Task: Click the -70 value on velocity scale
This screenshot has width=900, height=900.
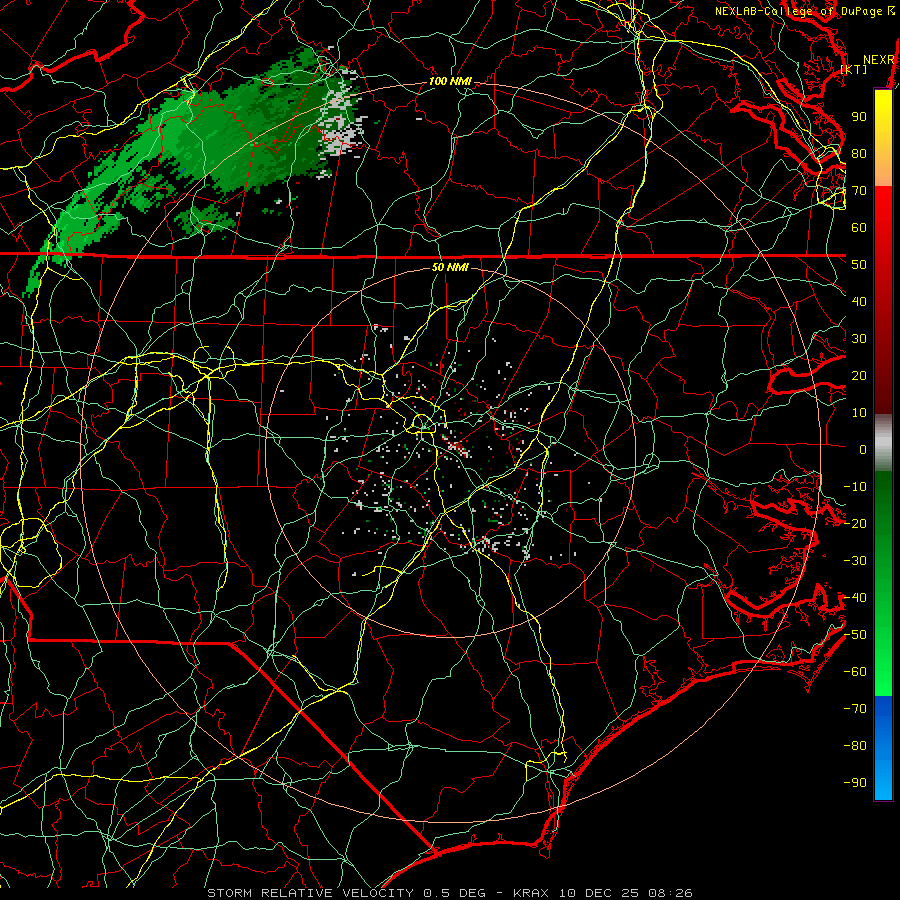Action: pos(855,709)
